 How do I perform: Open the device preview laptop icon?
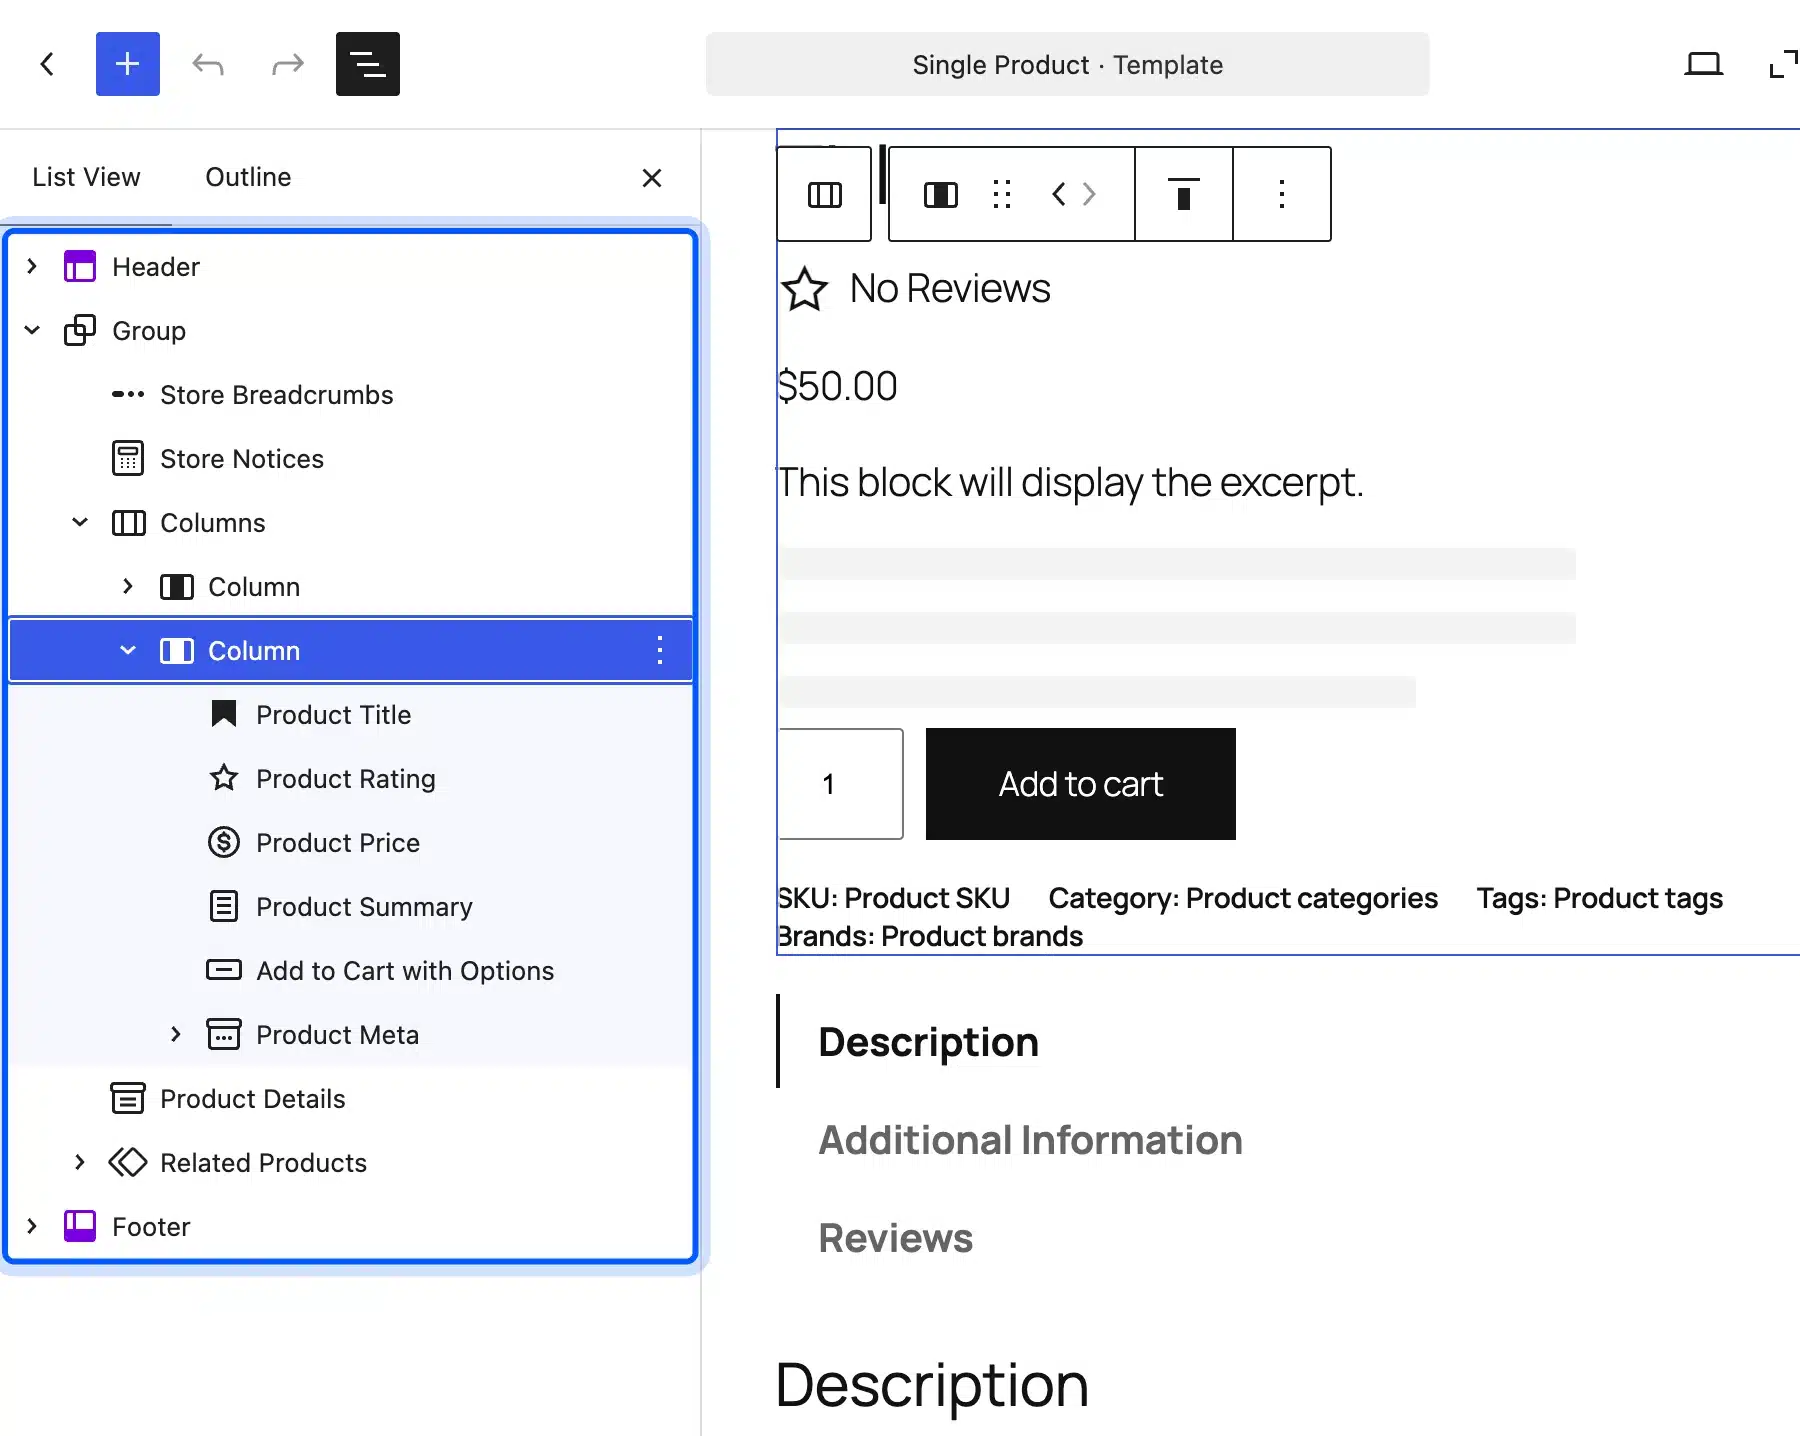pos(1703,64)
